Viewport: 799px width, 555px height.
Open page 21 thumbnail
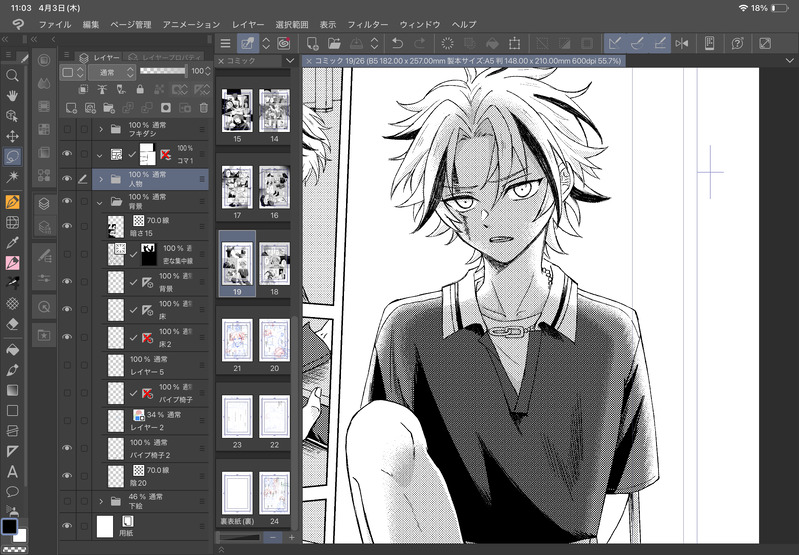pos(237,340)
